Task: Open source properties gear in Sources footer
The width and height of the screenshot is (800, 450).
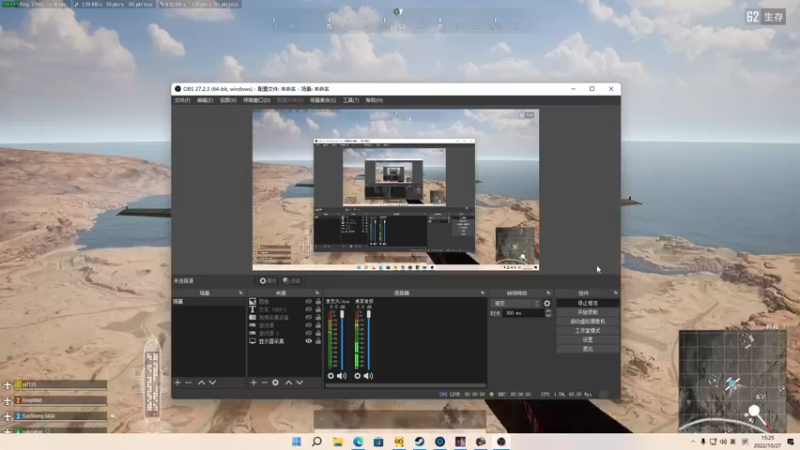Action: [x=276, y=382]
